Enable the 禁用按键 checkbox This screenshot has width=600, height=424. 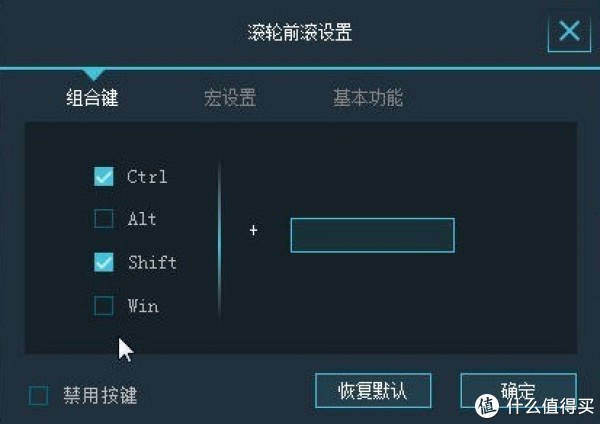click(x=39, y=395)
